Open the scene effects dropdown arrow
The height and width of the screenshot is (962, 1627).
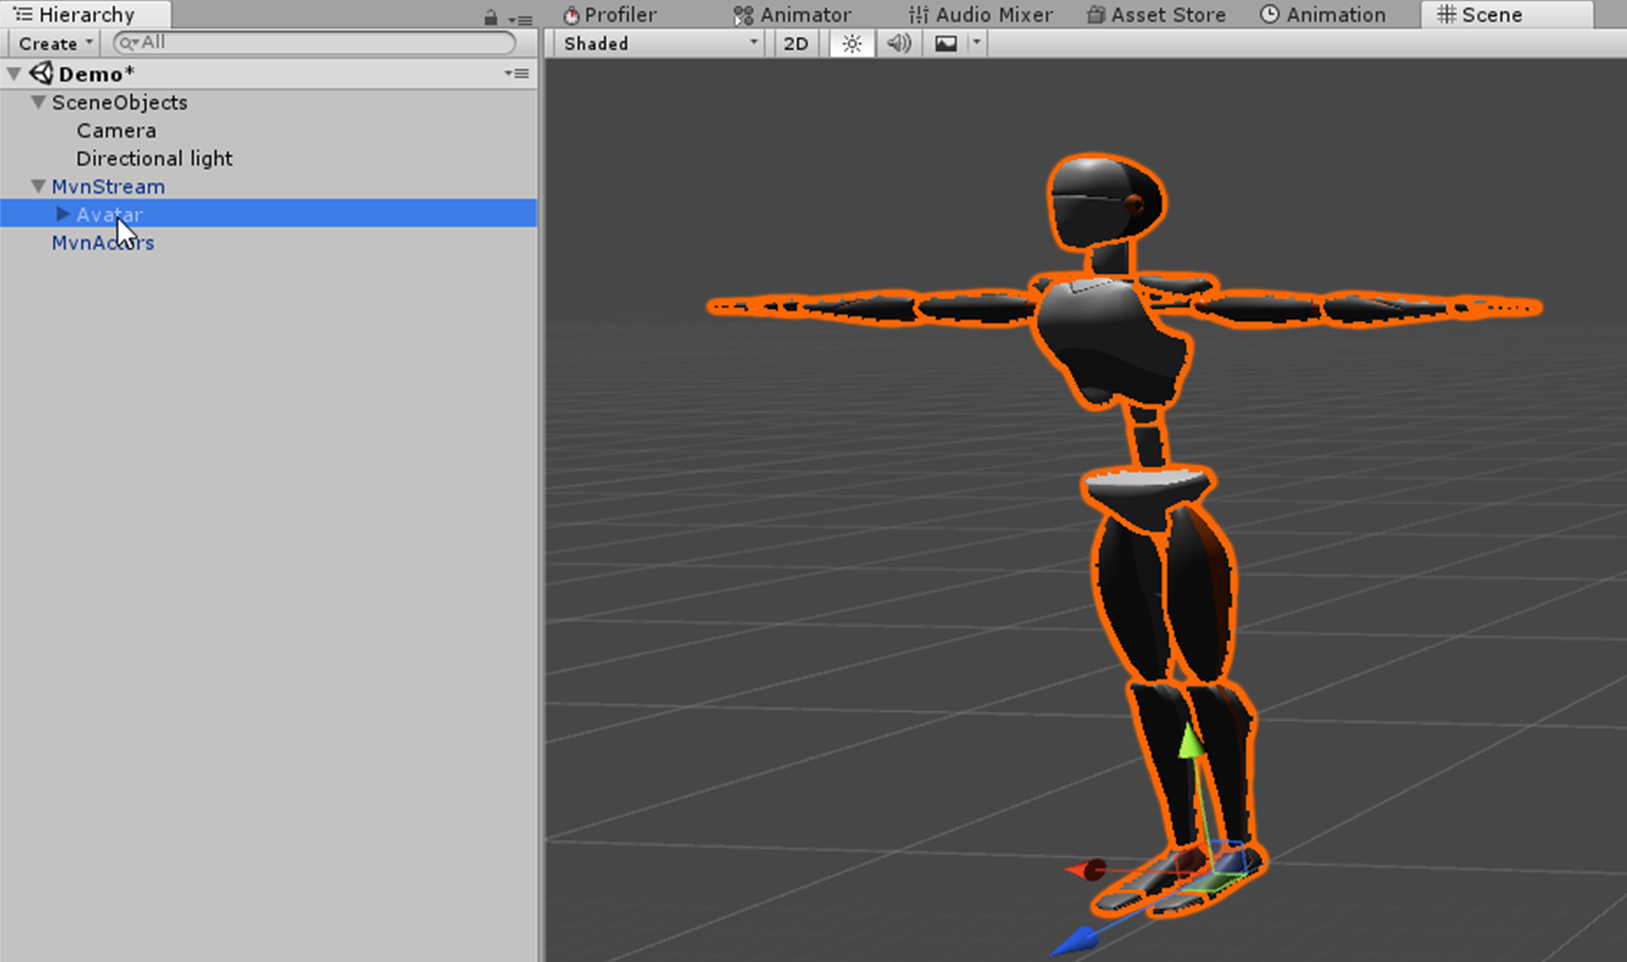(977, 44)
